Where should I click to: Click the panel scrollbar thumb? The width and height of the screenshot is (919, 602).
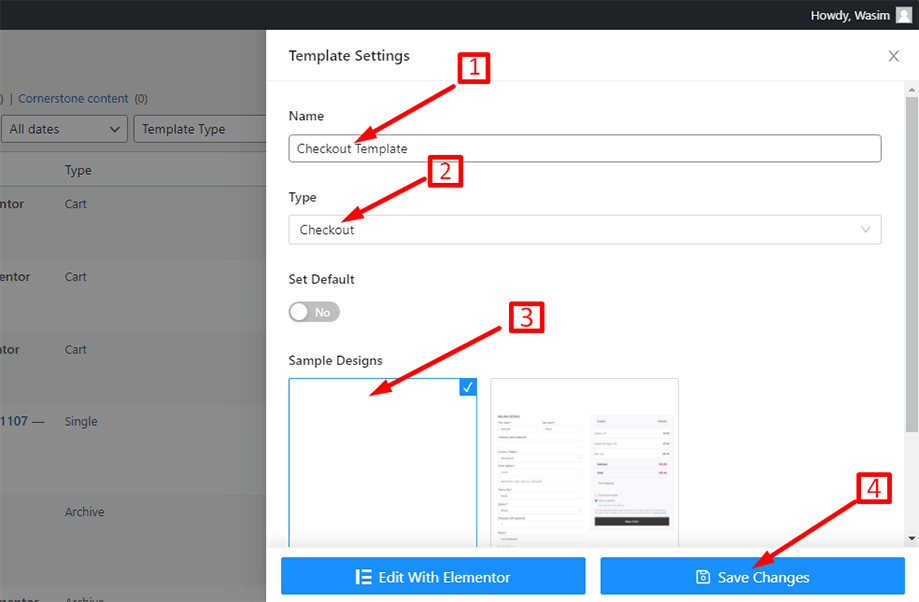pyautogui.click(x=911, y=265)
